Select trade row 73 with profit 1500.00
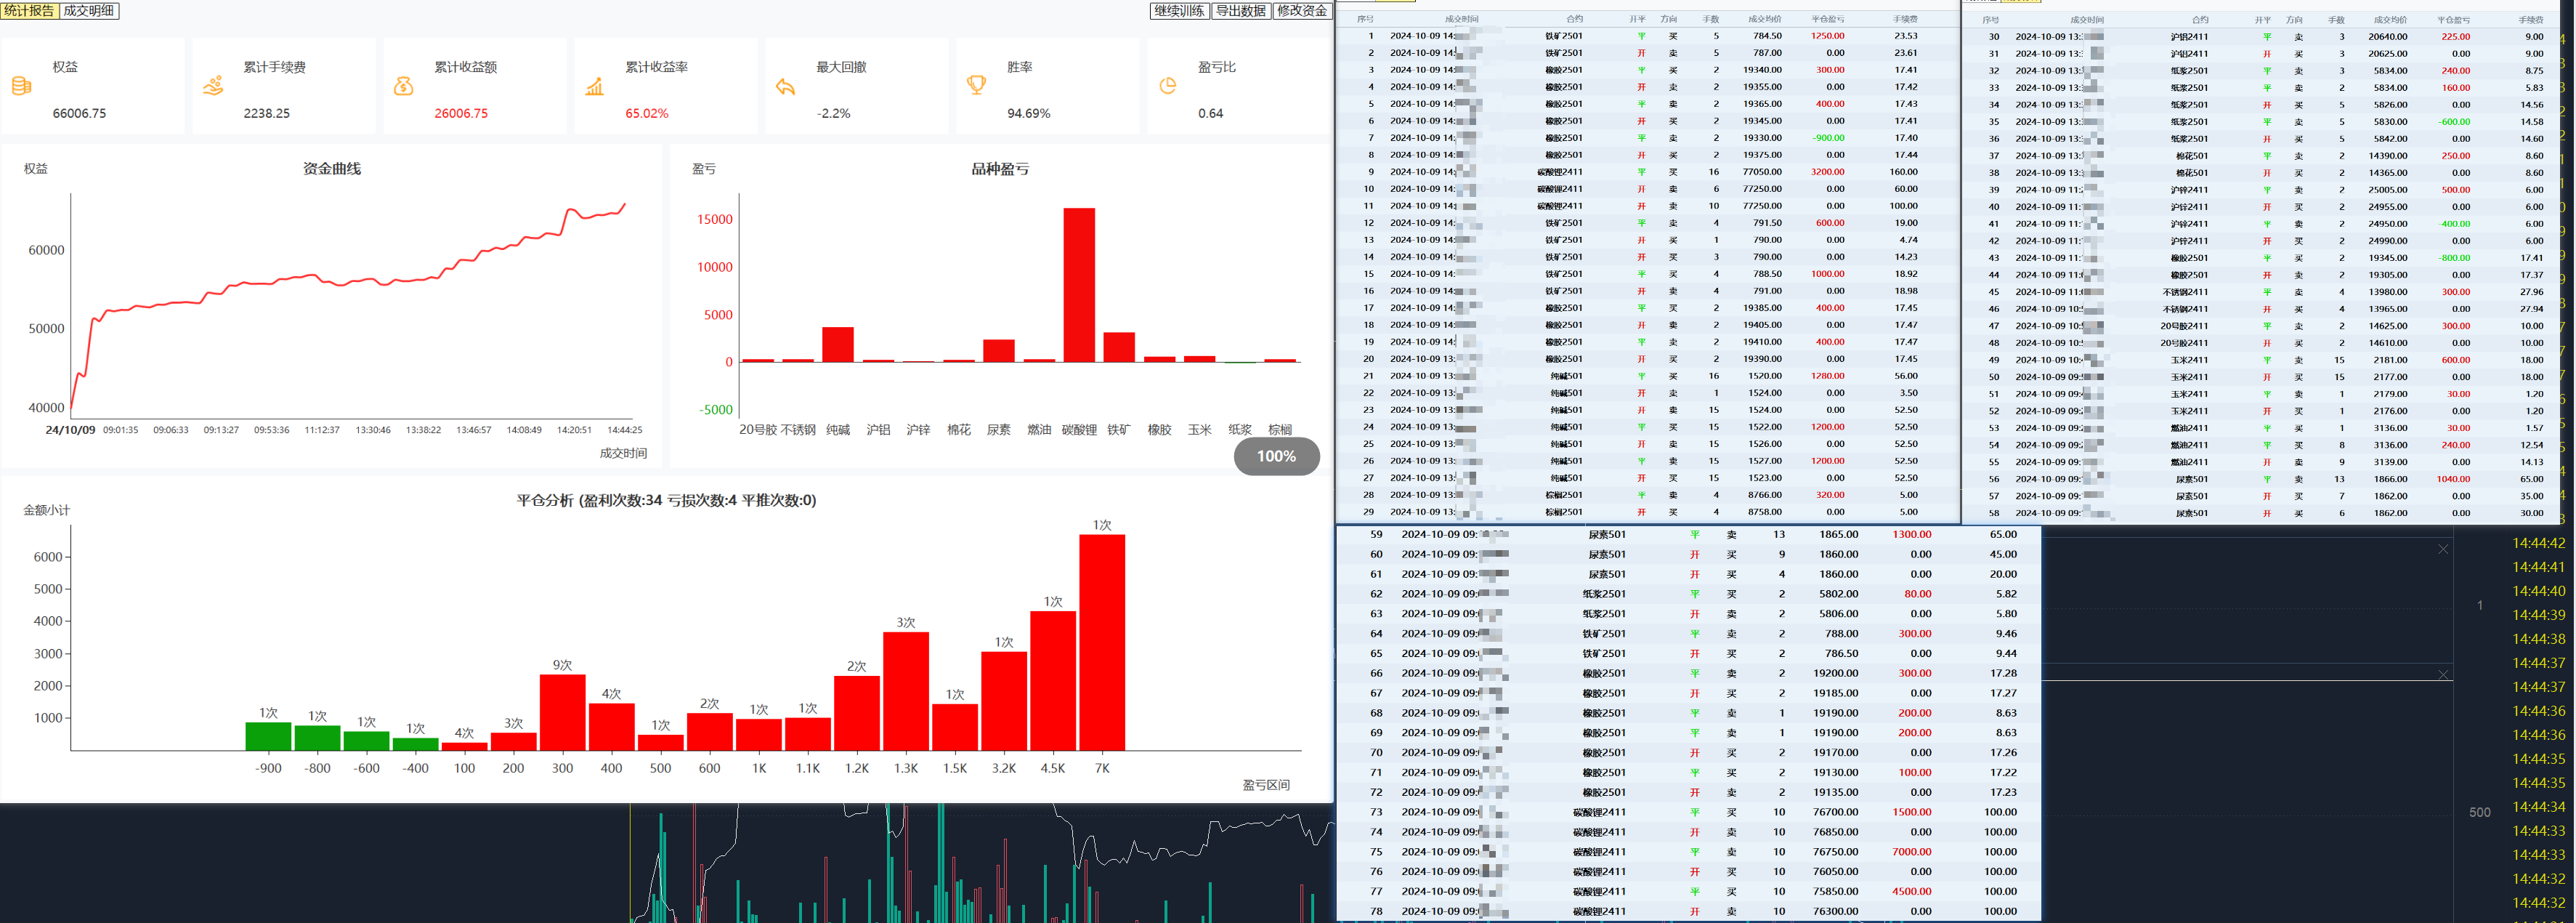The image size is (2576, 923). tap(1689, 812)
